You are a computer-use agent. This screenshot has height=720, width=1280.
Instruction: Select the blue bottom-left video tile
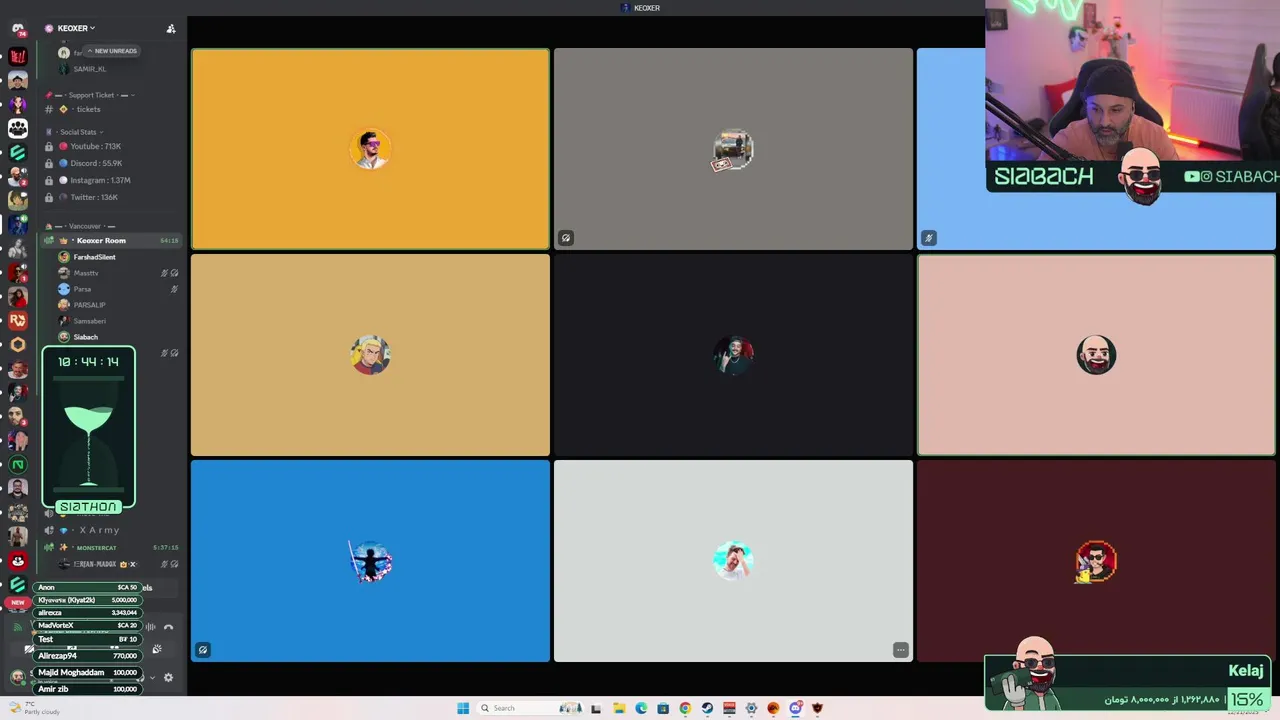coord(370,561)
